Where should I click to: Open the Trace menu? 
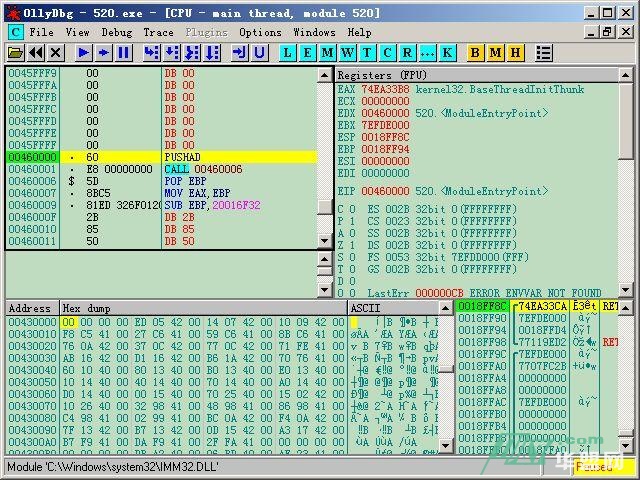(x=158, y=32)
